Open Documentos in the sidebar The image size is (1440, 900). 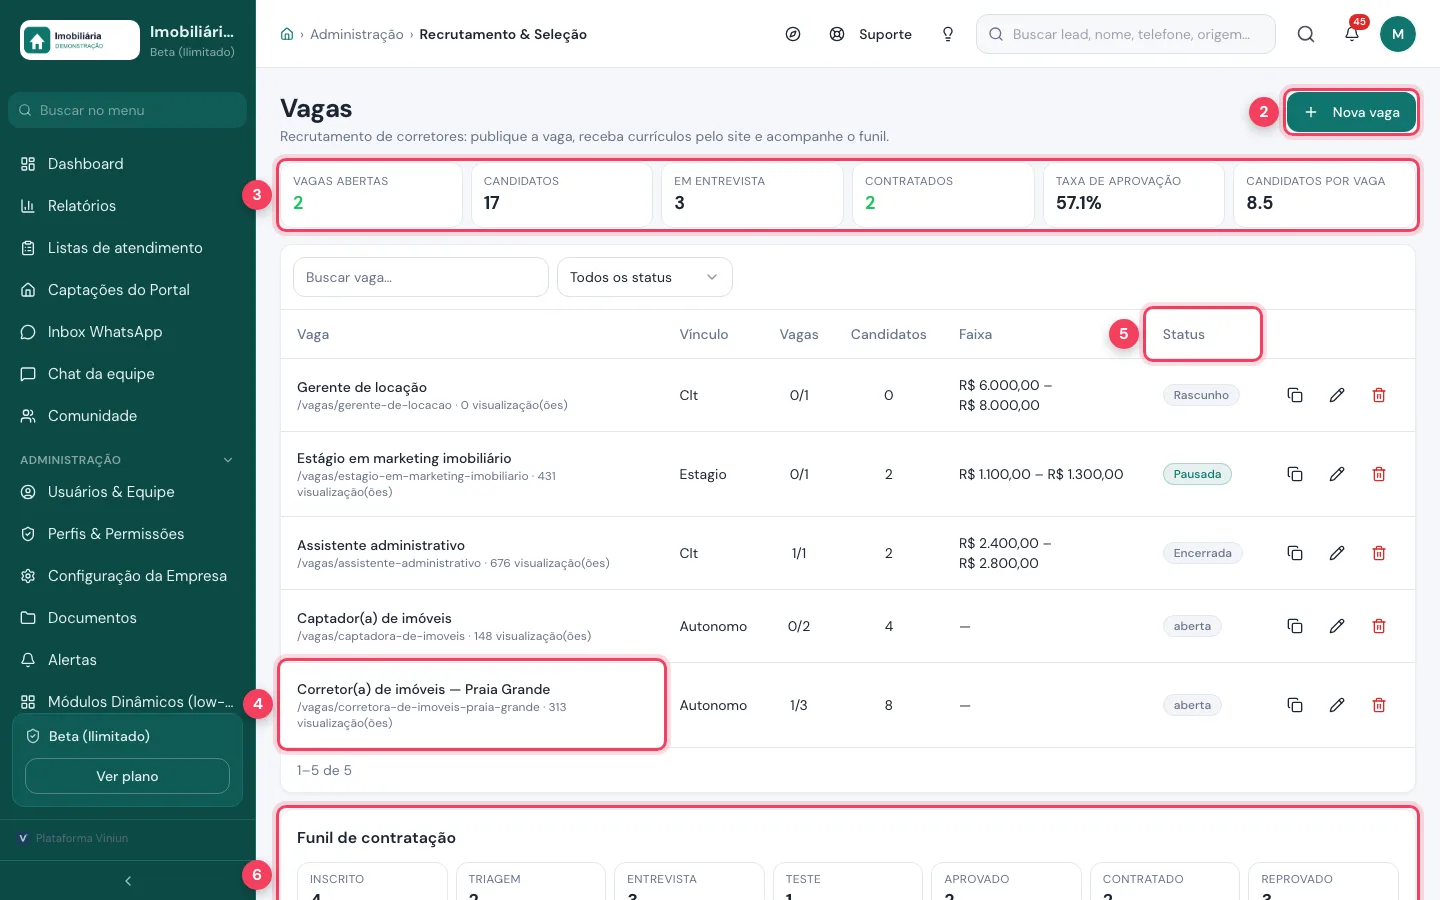point(128,618)
